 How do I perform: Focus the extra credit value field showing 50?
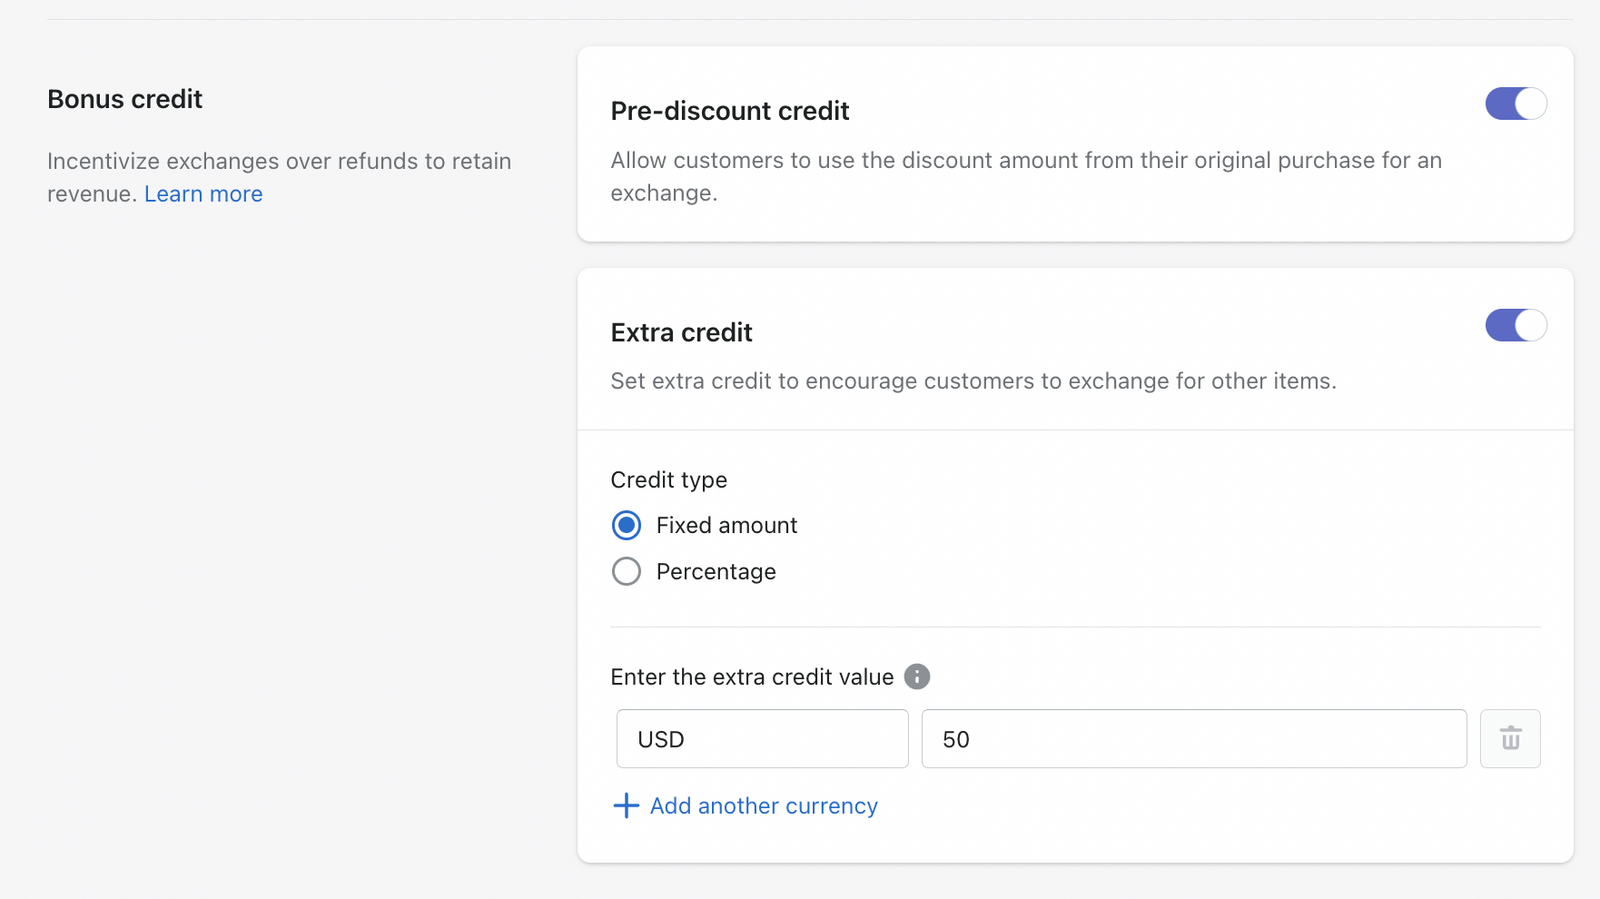tap(1193, 739)
